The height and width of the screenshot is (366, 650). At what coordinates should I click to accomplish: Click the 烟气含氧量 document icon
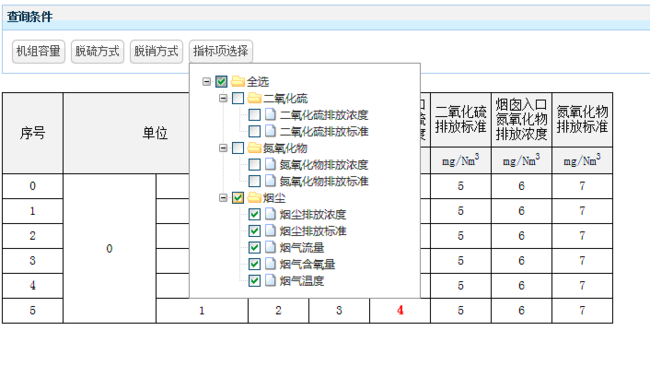tap(270, 264)
